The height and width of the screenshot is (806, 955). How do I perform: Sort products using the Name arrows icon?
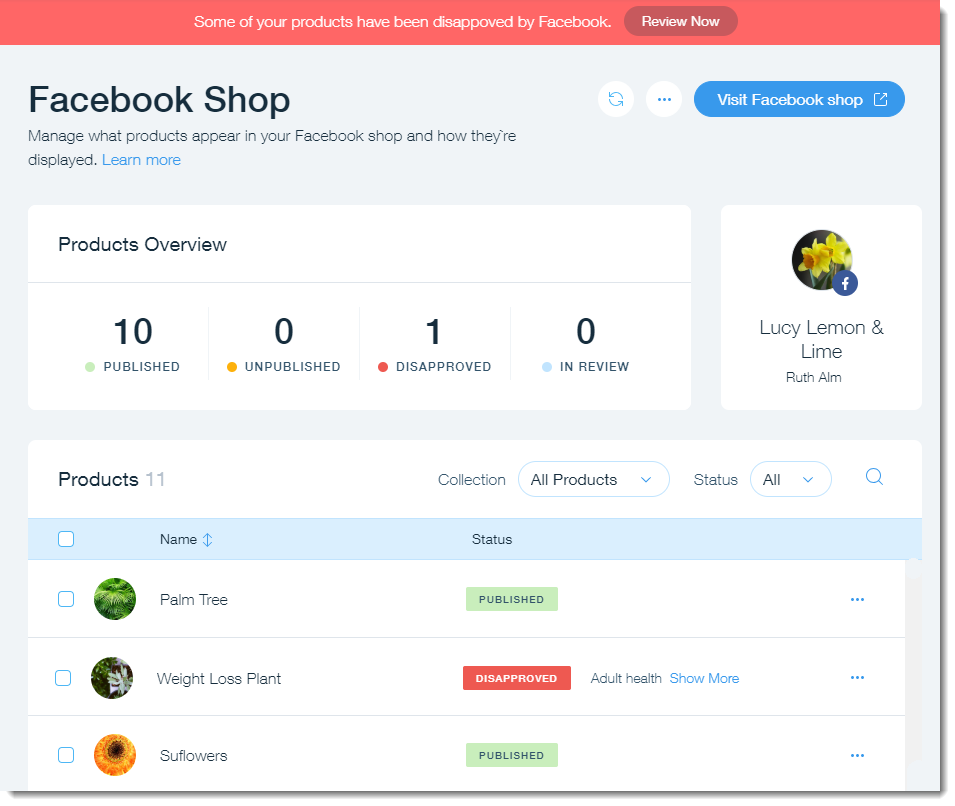click(208, 539)
